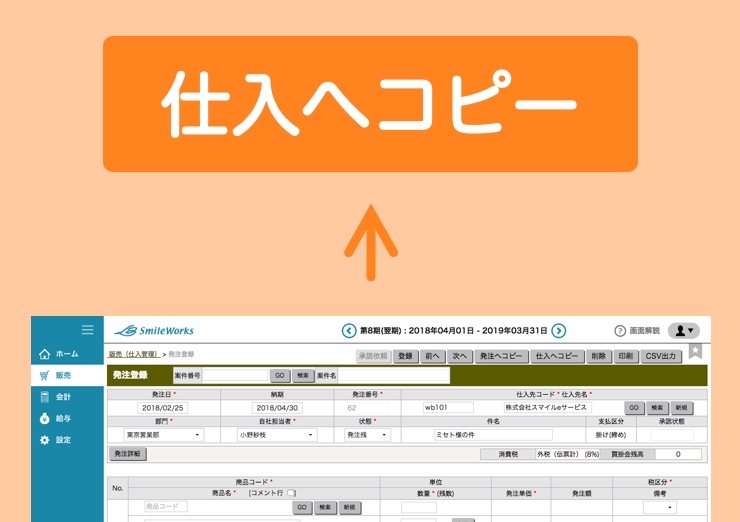
Task: Go to previous record with 前へ
Action: click(432, 356)
